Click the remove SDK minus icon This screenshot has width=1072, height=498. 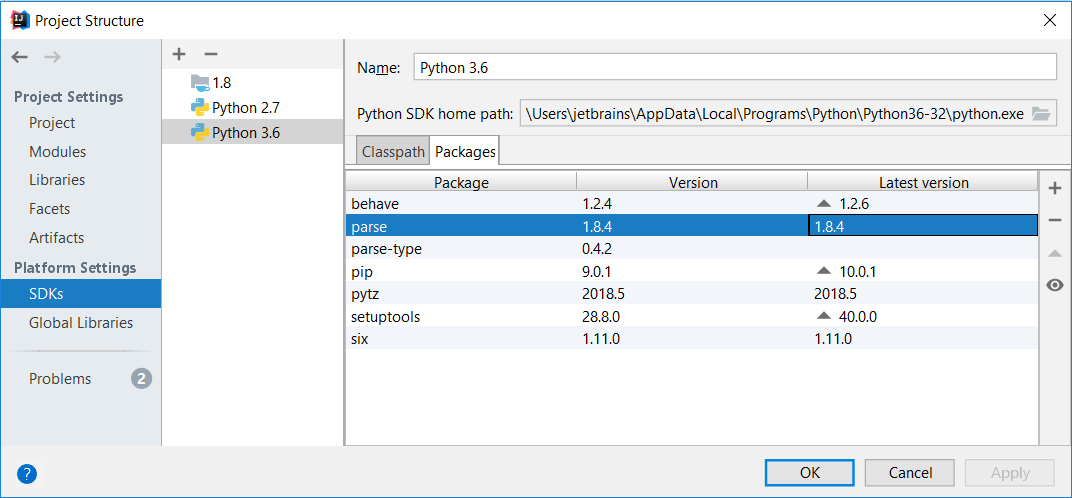pos(210,54)
